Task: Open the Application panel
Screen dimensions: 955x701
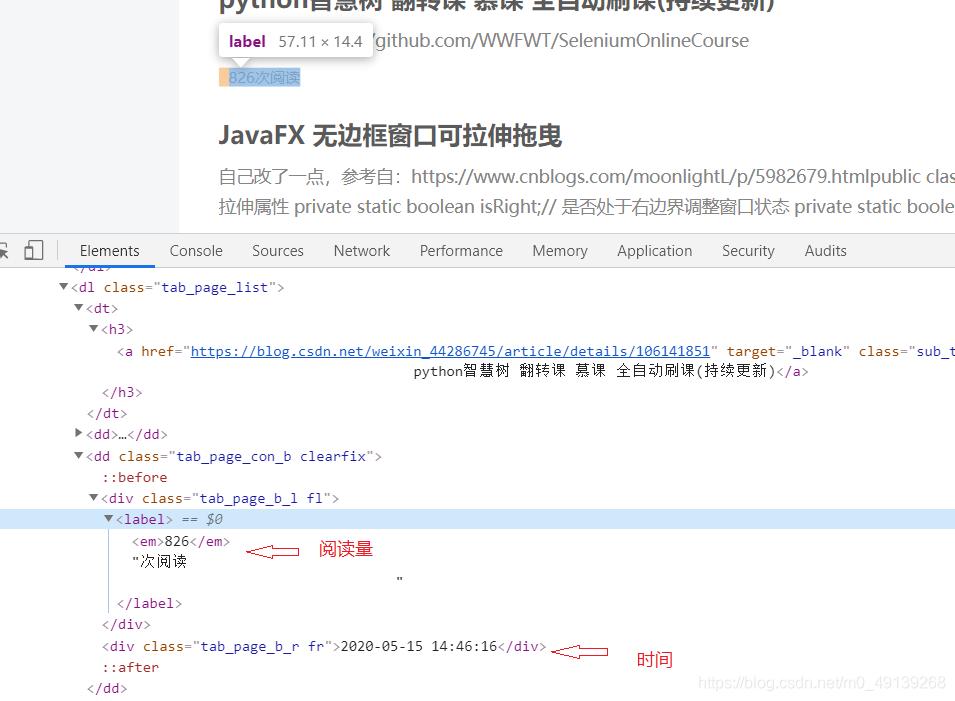Action: point(654,250)
